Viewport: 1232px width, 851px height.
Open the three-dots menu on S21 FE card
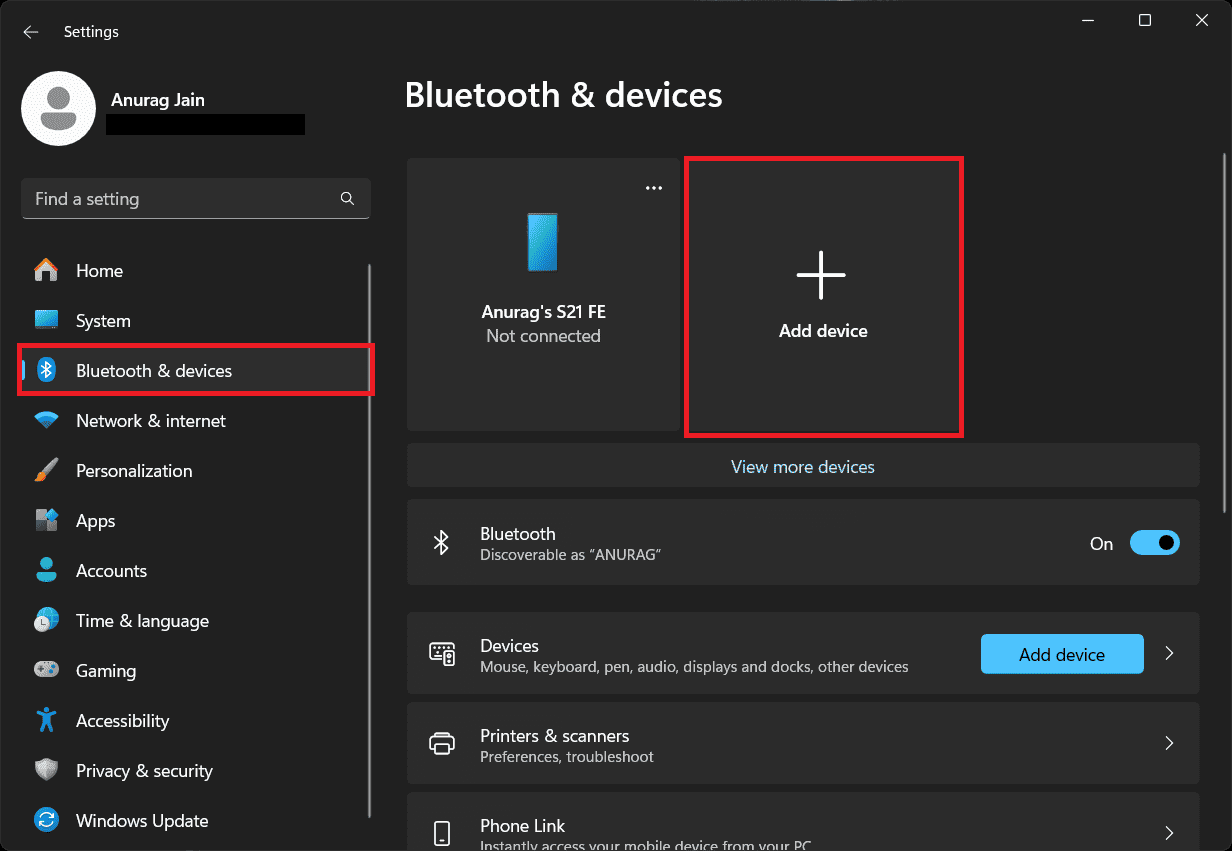coord(654,188)
